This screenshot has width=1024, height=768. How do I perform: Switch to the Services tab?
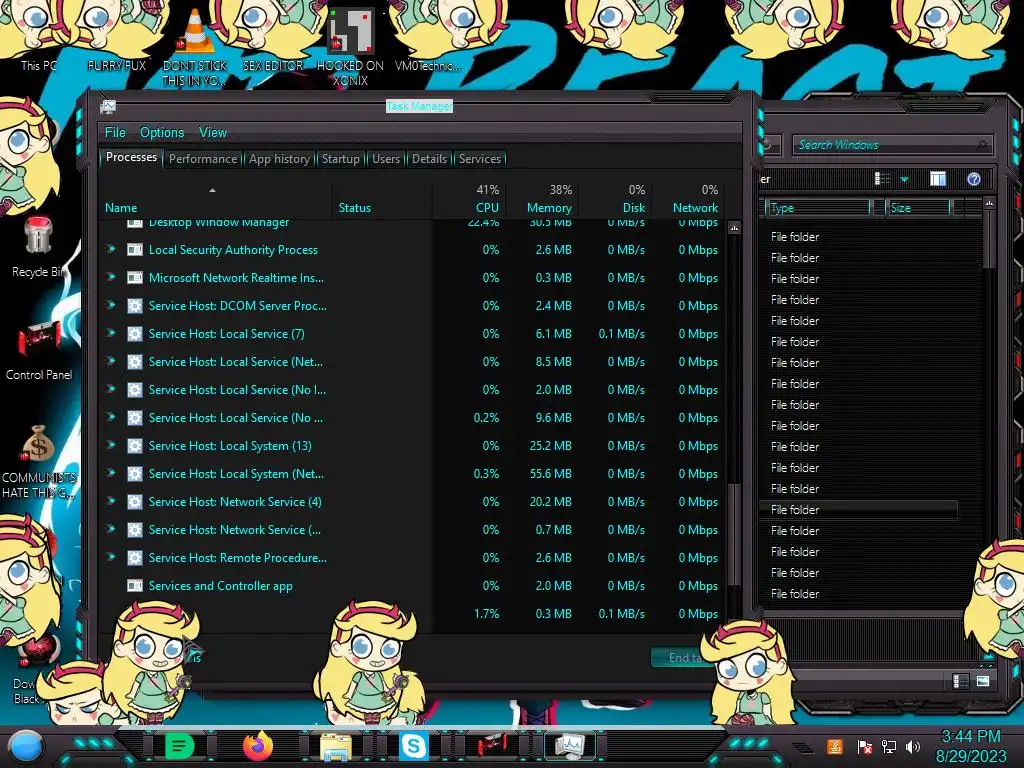coord(479,159)
